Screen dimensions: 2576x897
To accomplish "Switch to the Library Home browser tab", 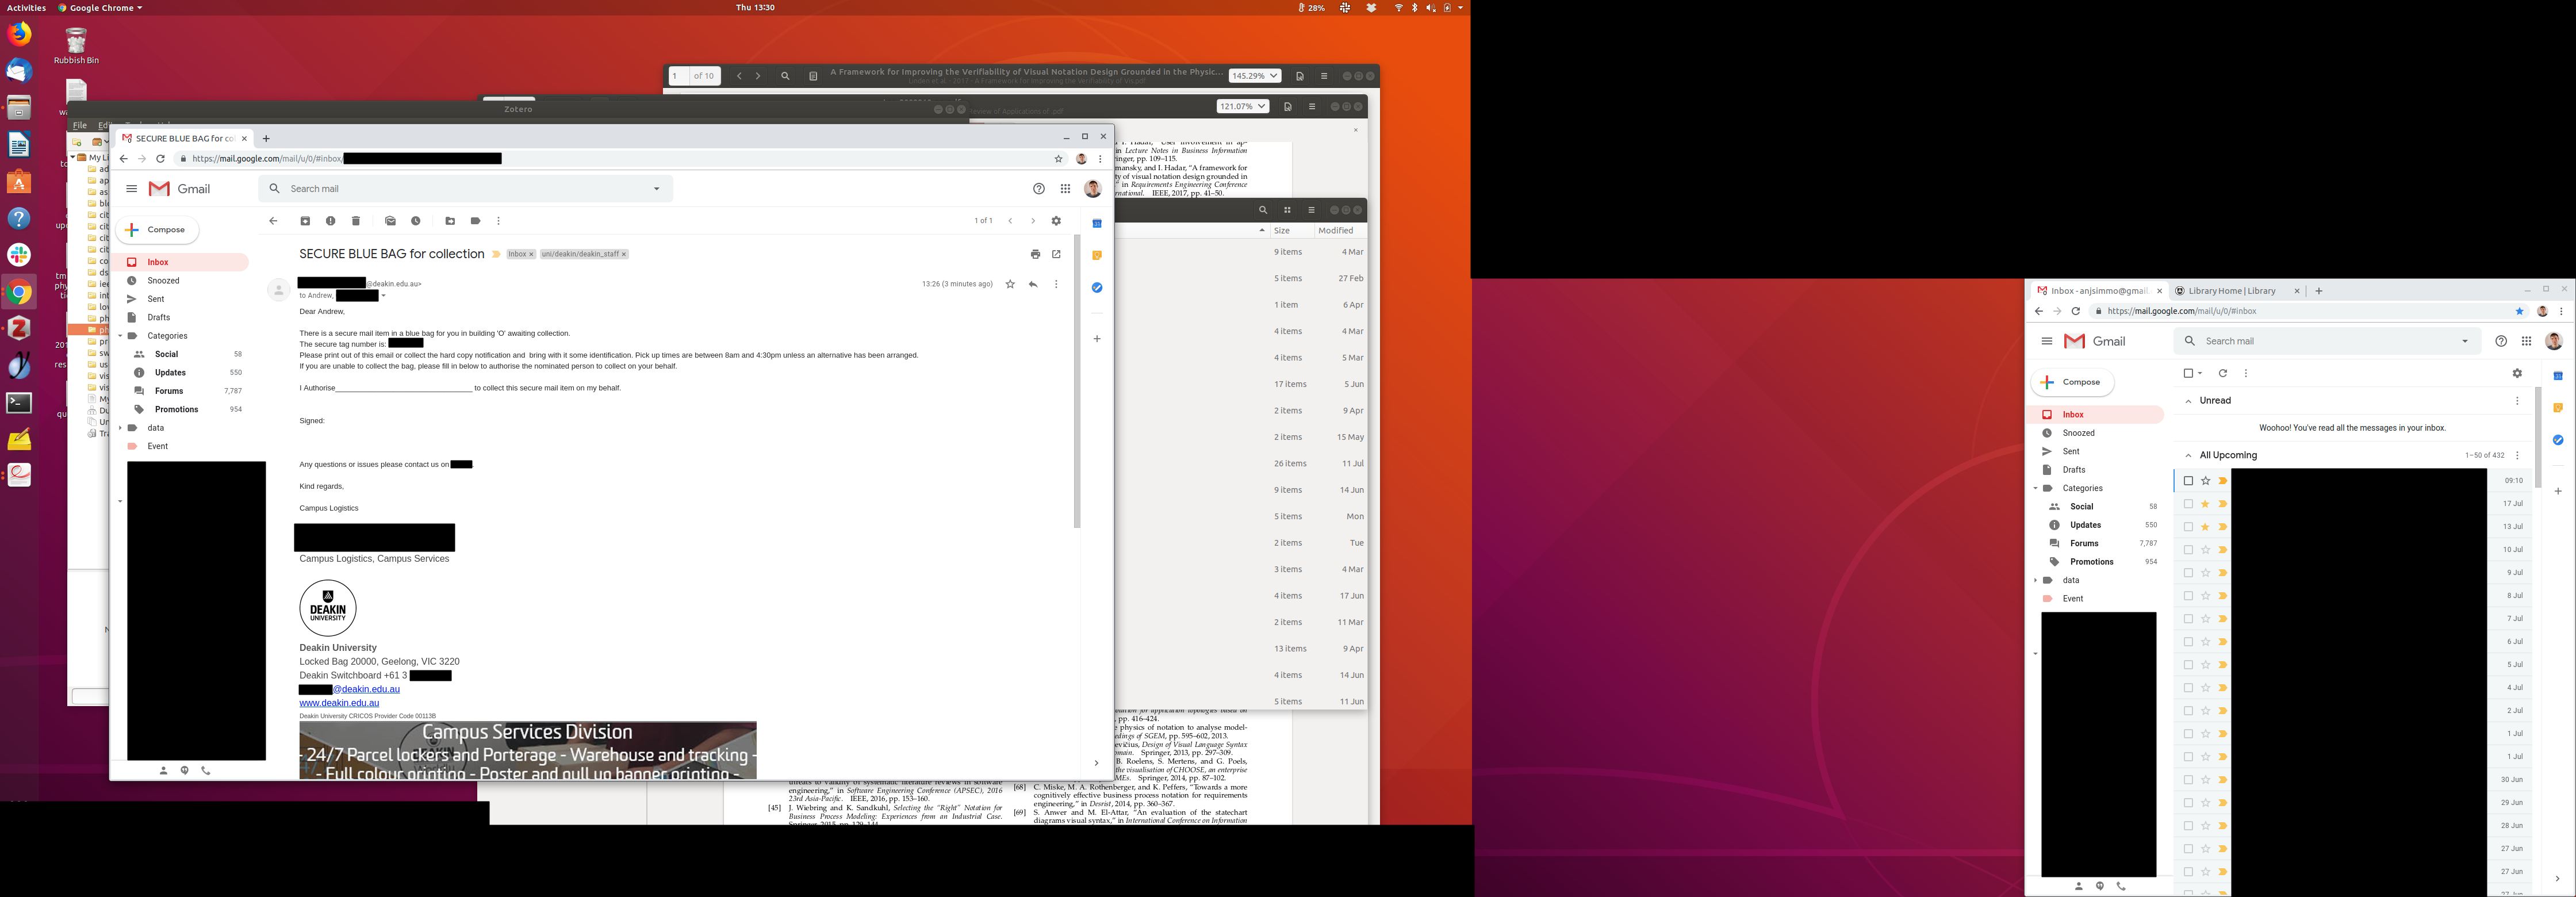I will click(2231, 291).
